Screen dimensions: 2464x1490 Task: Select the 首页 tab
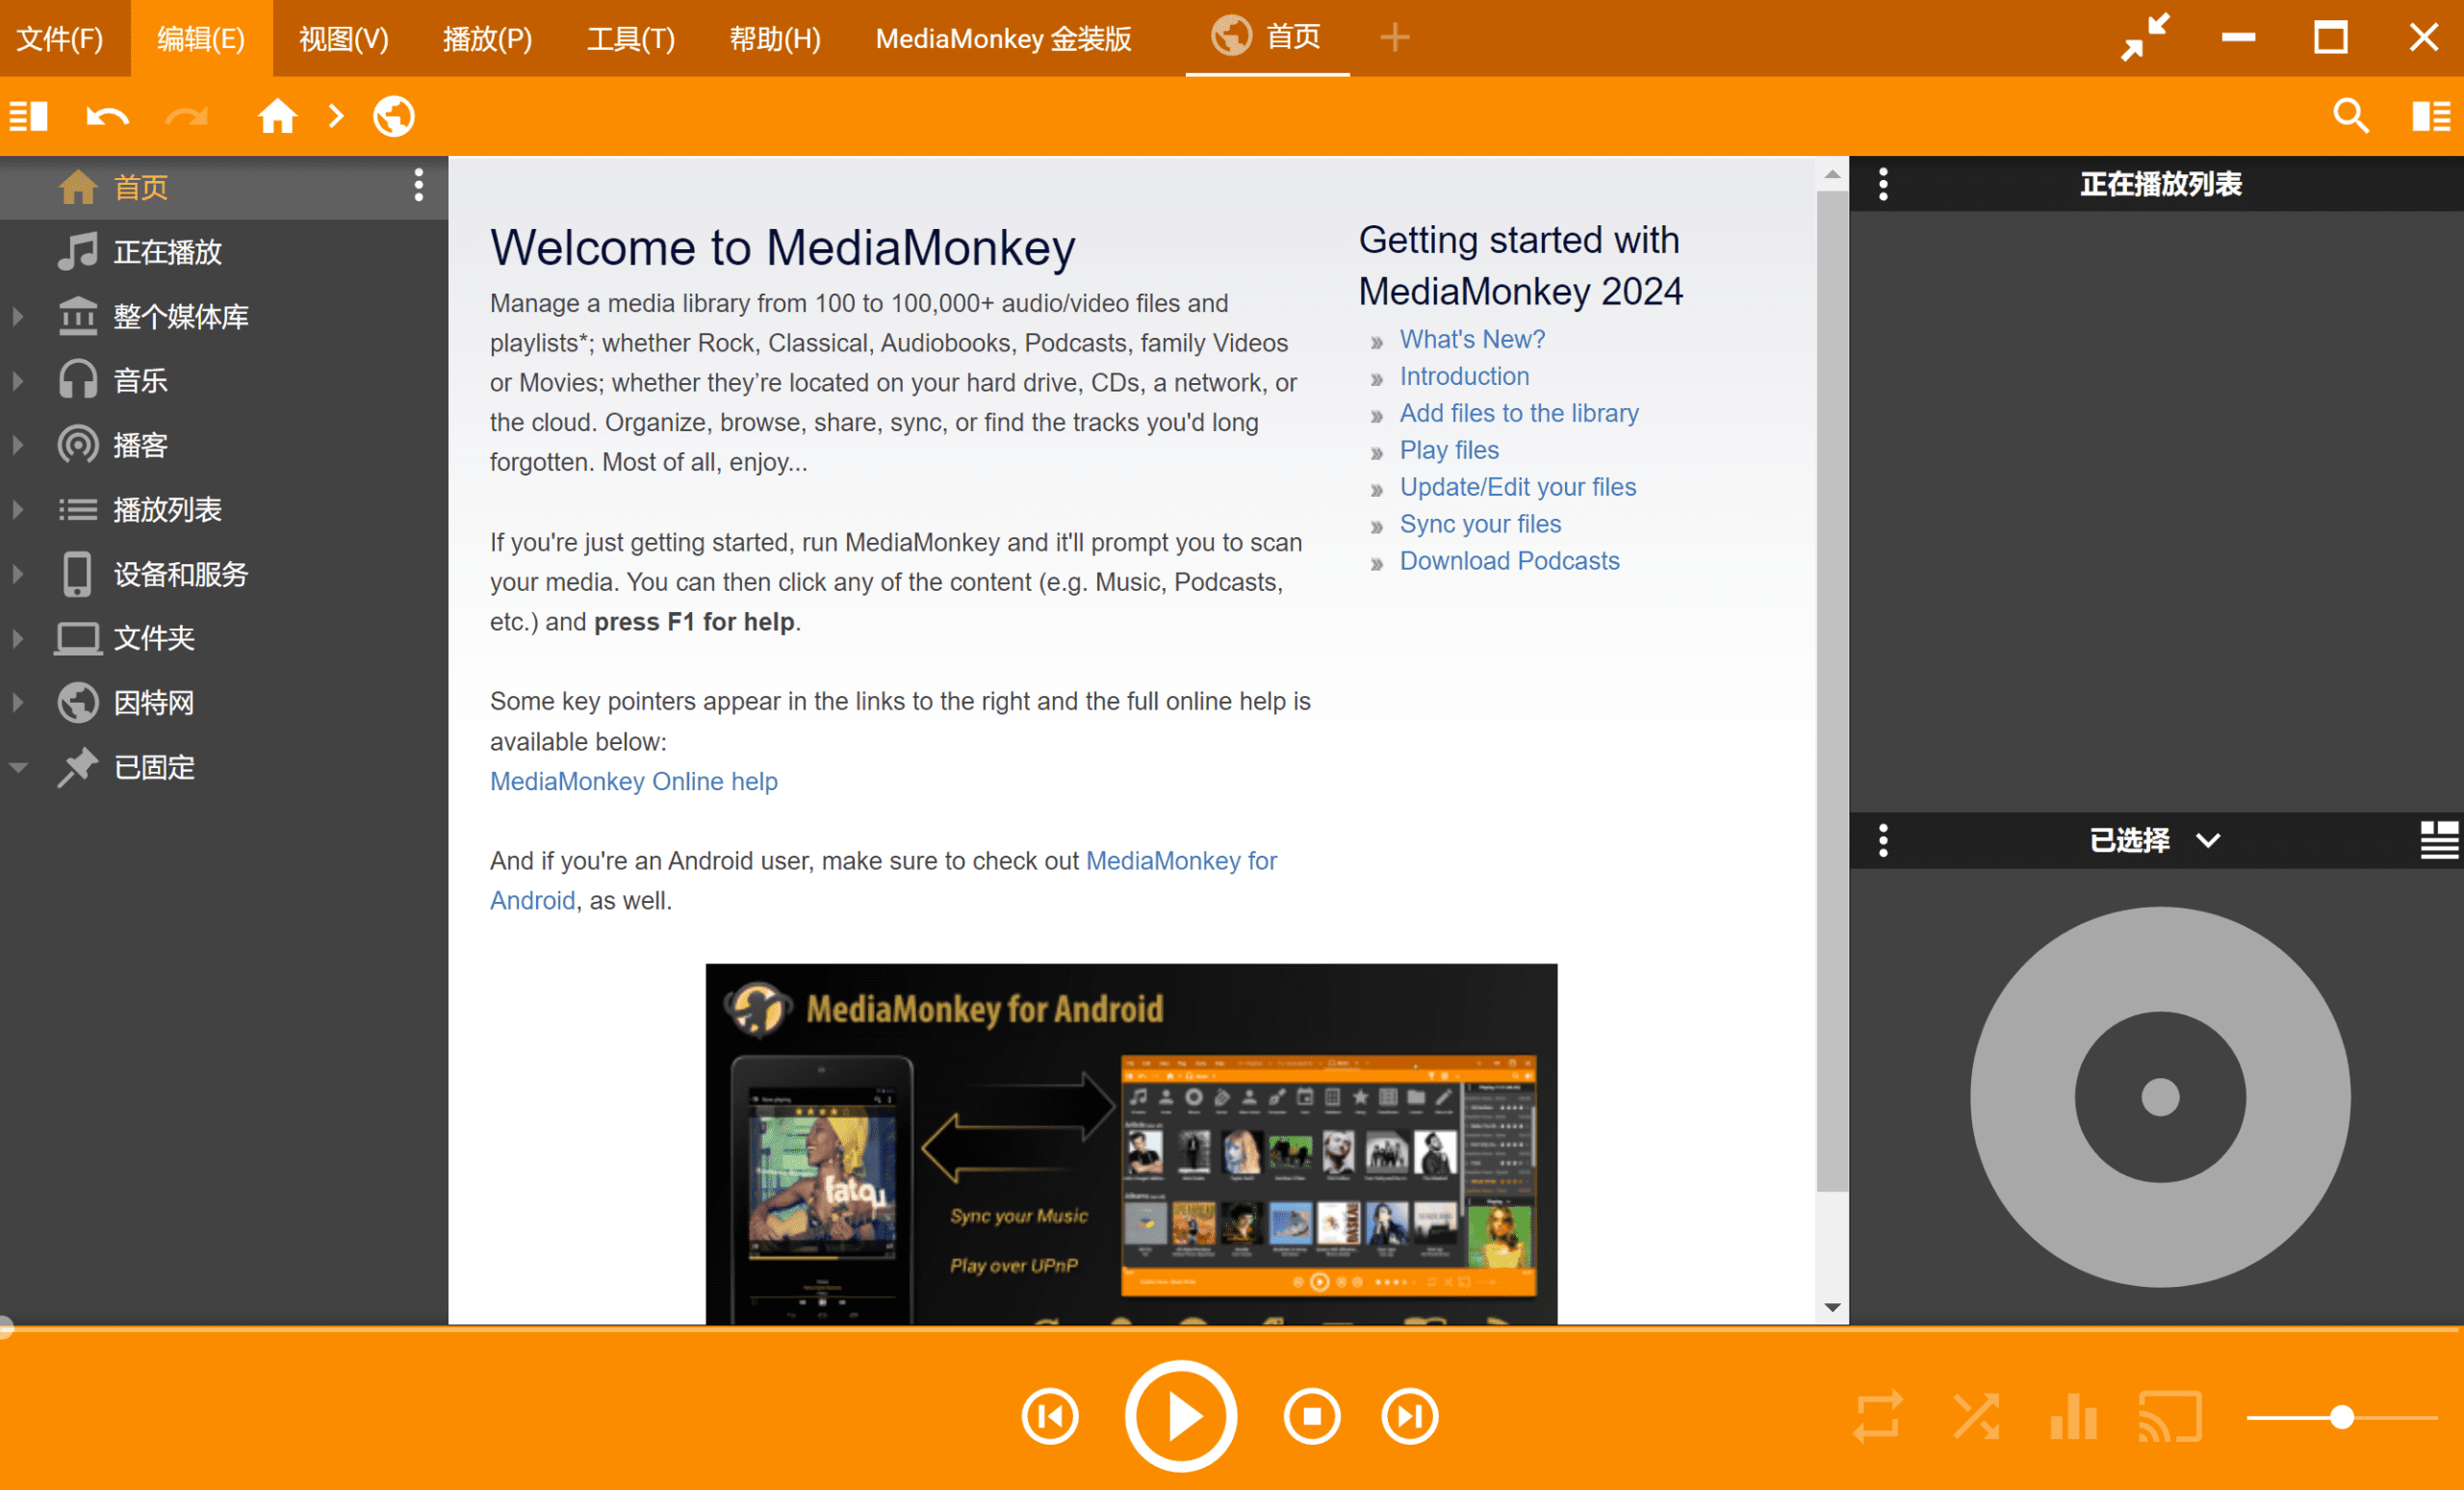click(x=1267, y=37)
